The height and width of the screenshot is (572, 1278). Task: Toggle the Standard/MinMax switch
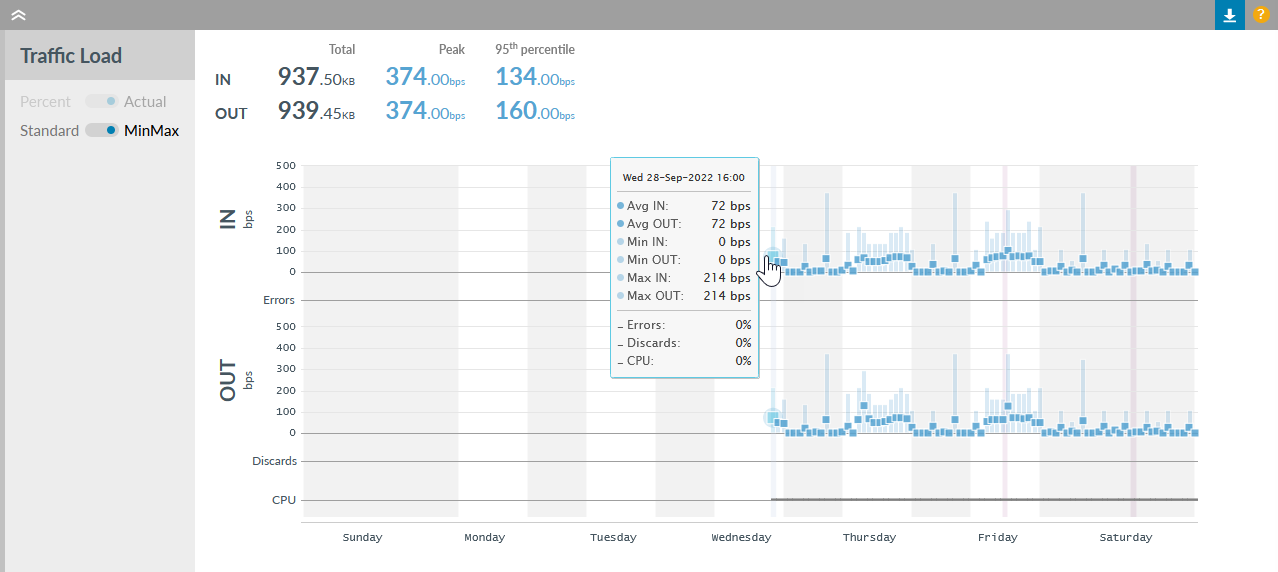(101, 131)
